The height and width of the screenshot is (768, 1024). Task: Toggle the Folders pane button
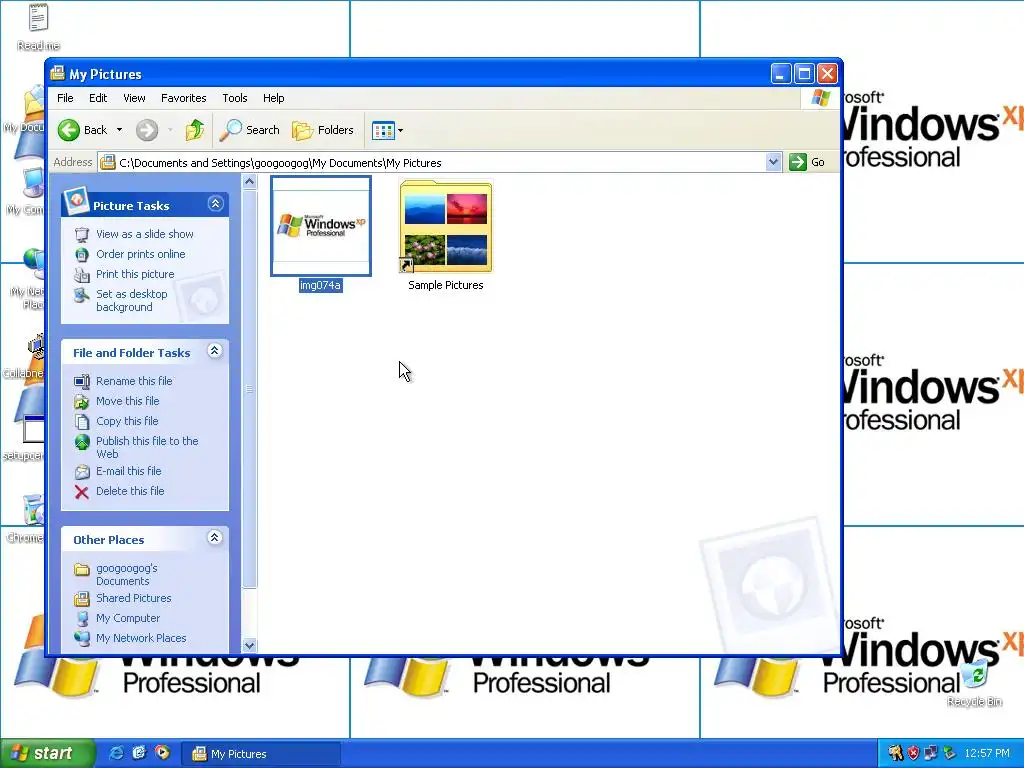pyautogui.click(x=323, y=130)
